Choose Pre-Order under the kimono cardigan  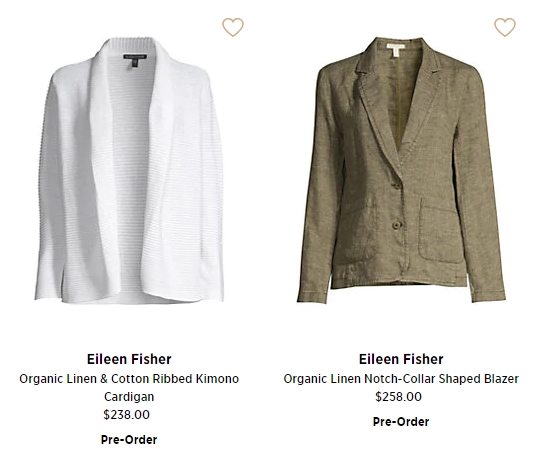click(129, 440)
